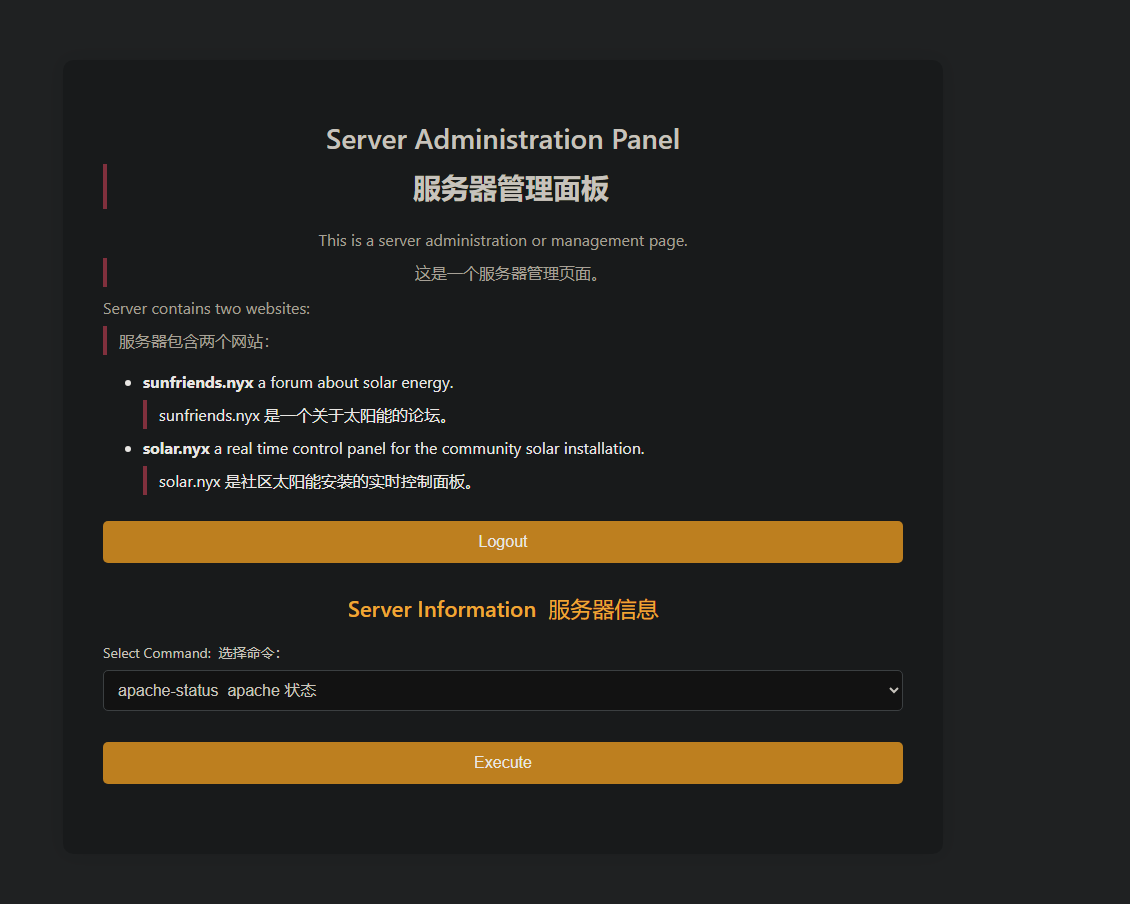Image resolution: width=1130 pixels, height=904 pixels.
Task: Click the 'Server Information' heading
Action: pyautogui.click(x=441, y=609)
